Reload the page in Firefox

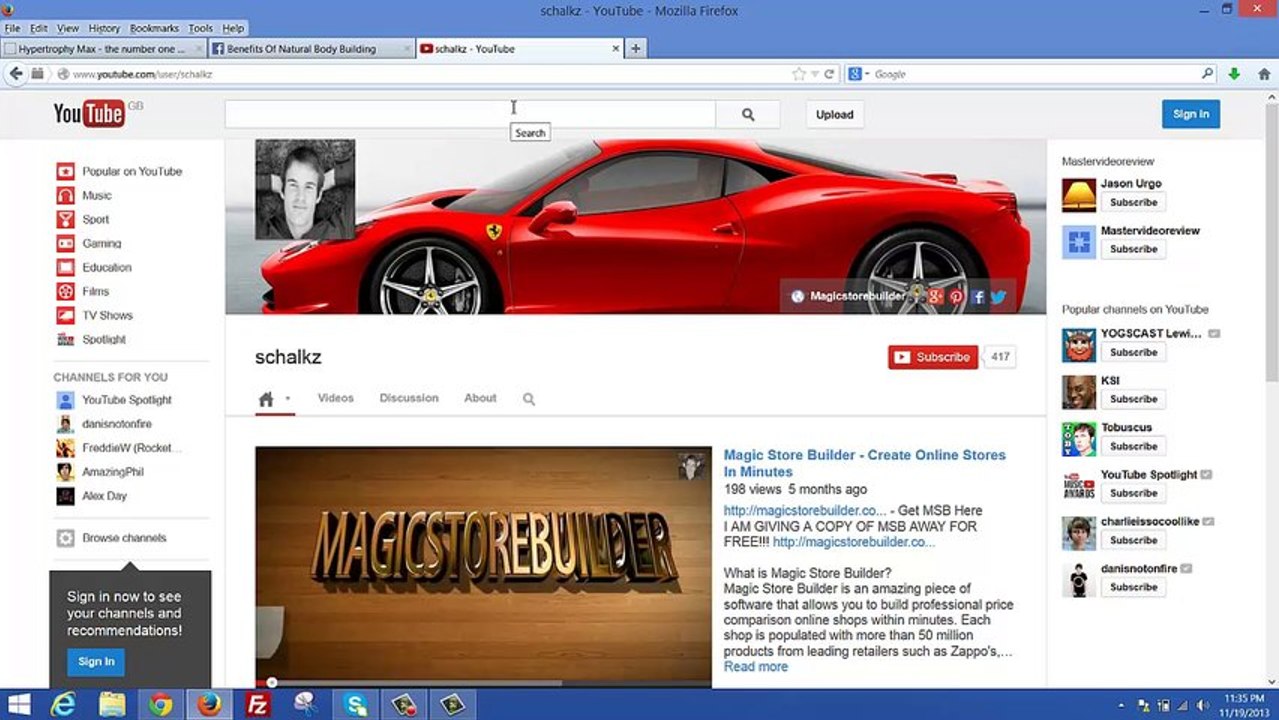pos(829,74)
